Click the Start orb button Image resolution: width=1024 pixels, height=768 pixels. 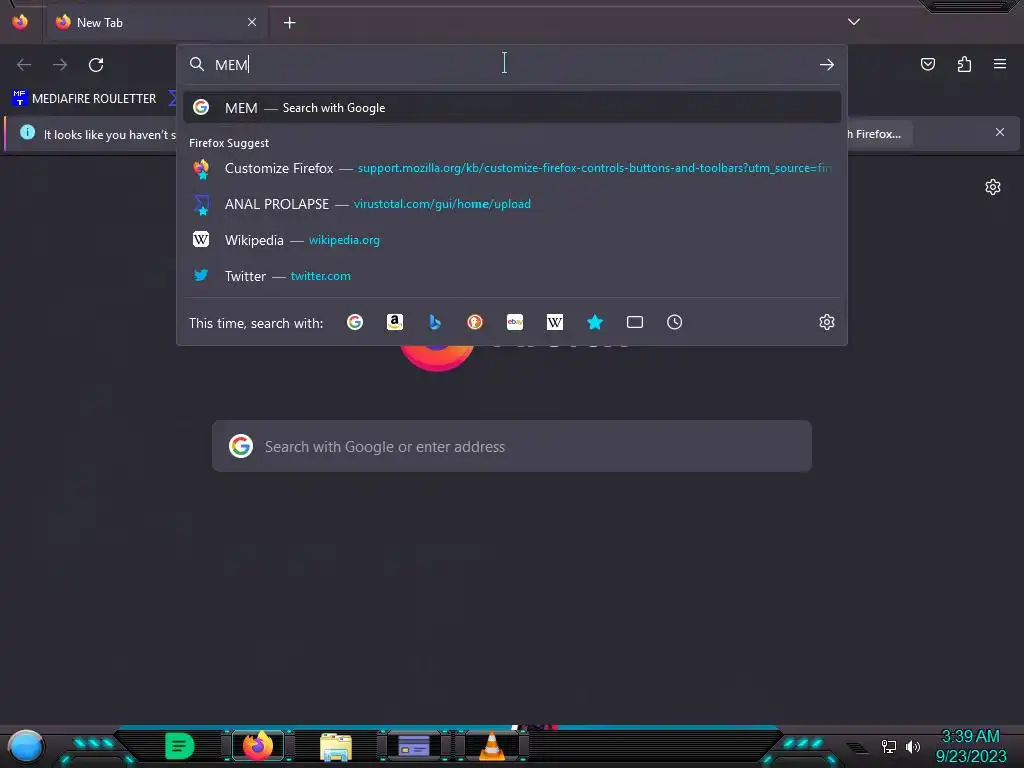26,746
